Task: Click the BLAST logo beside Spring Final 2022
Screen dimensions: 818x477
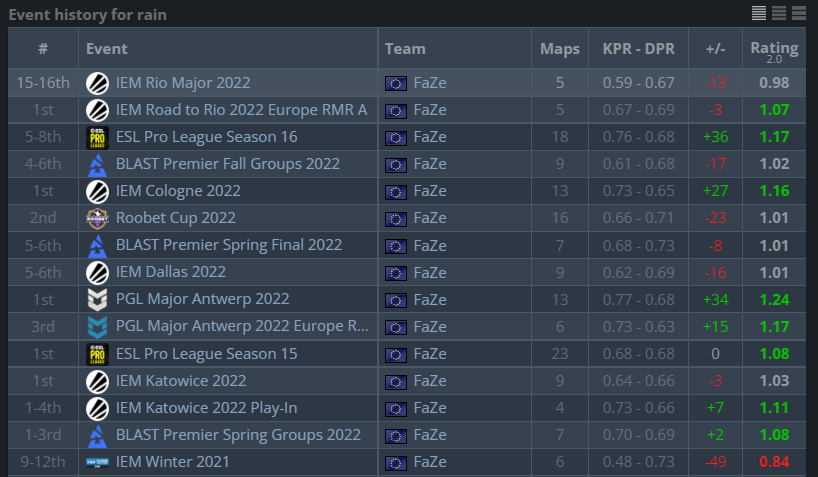Action: pyautogui.click(x=97, y=246)
